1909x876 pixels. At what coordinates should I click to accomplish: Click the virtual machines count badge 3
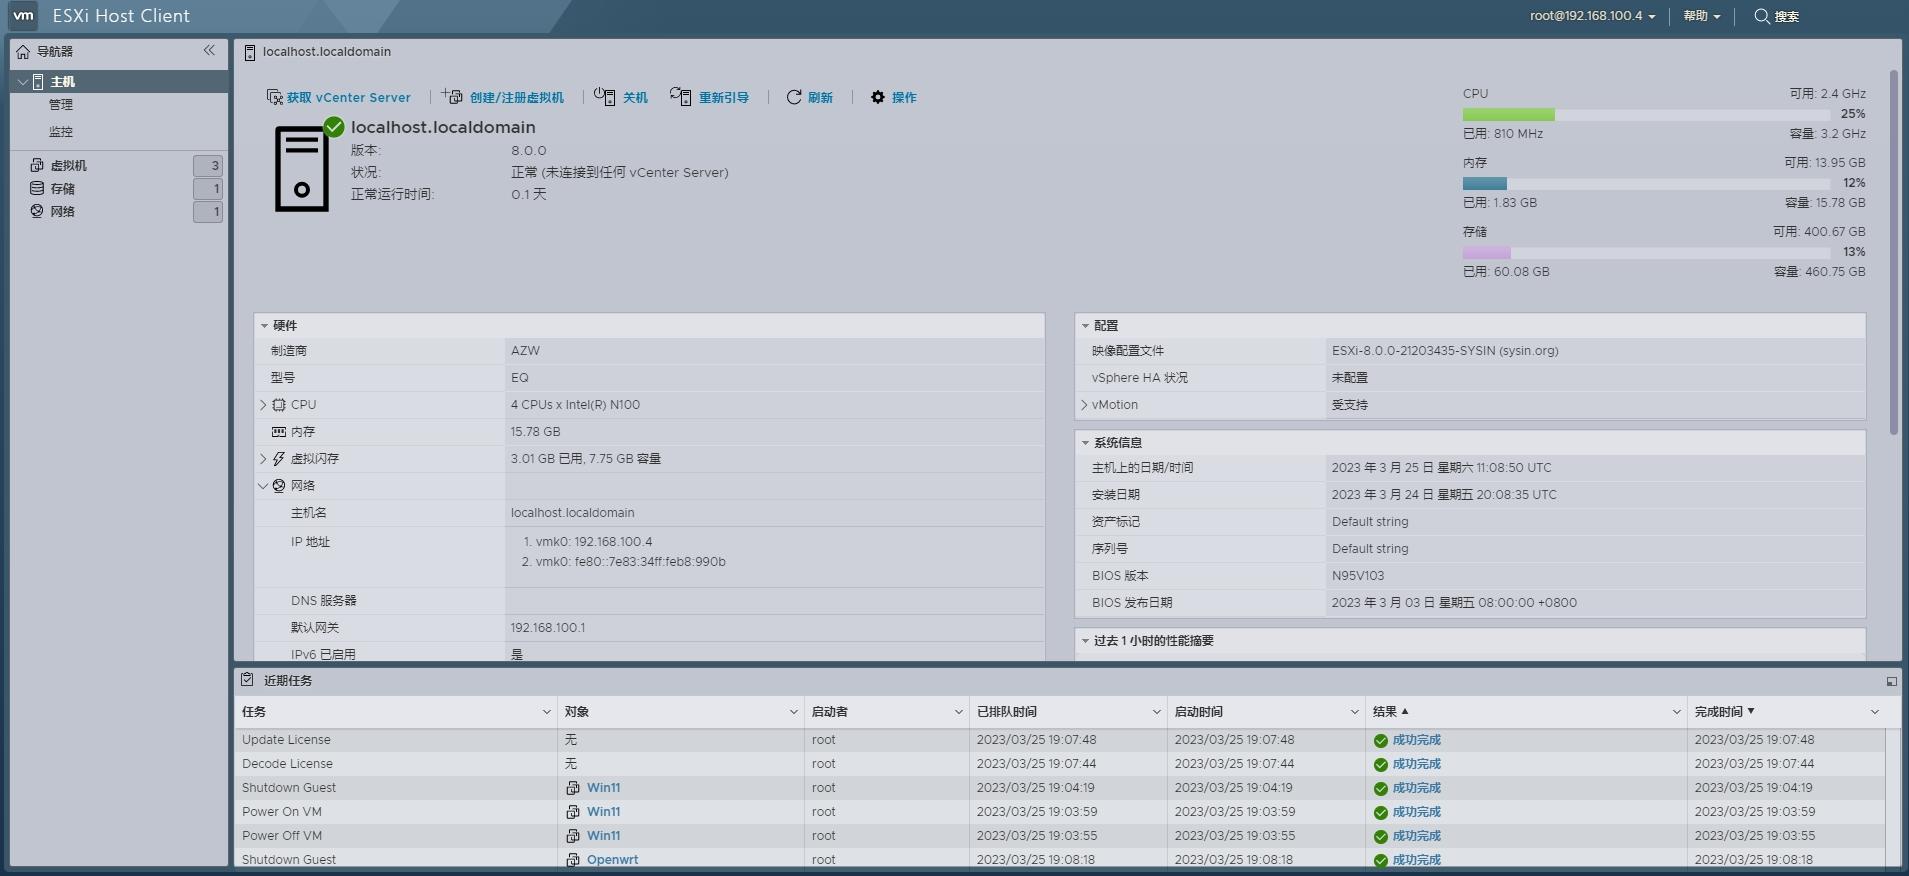tap(208, 165)
